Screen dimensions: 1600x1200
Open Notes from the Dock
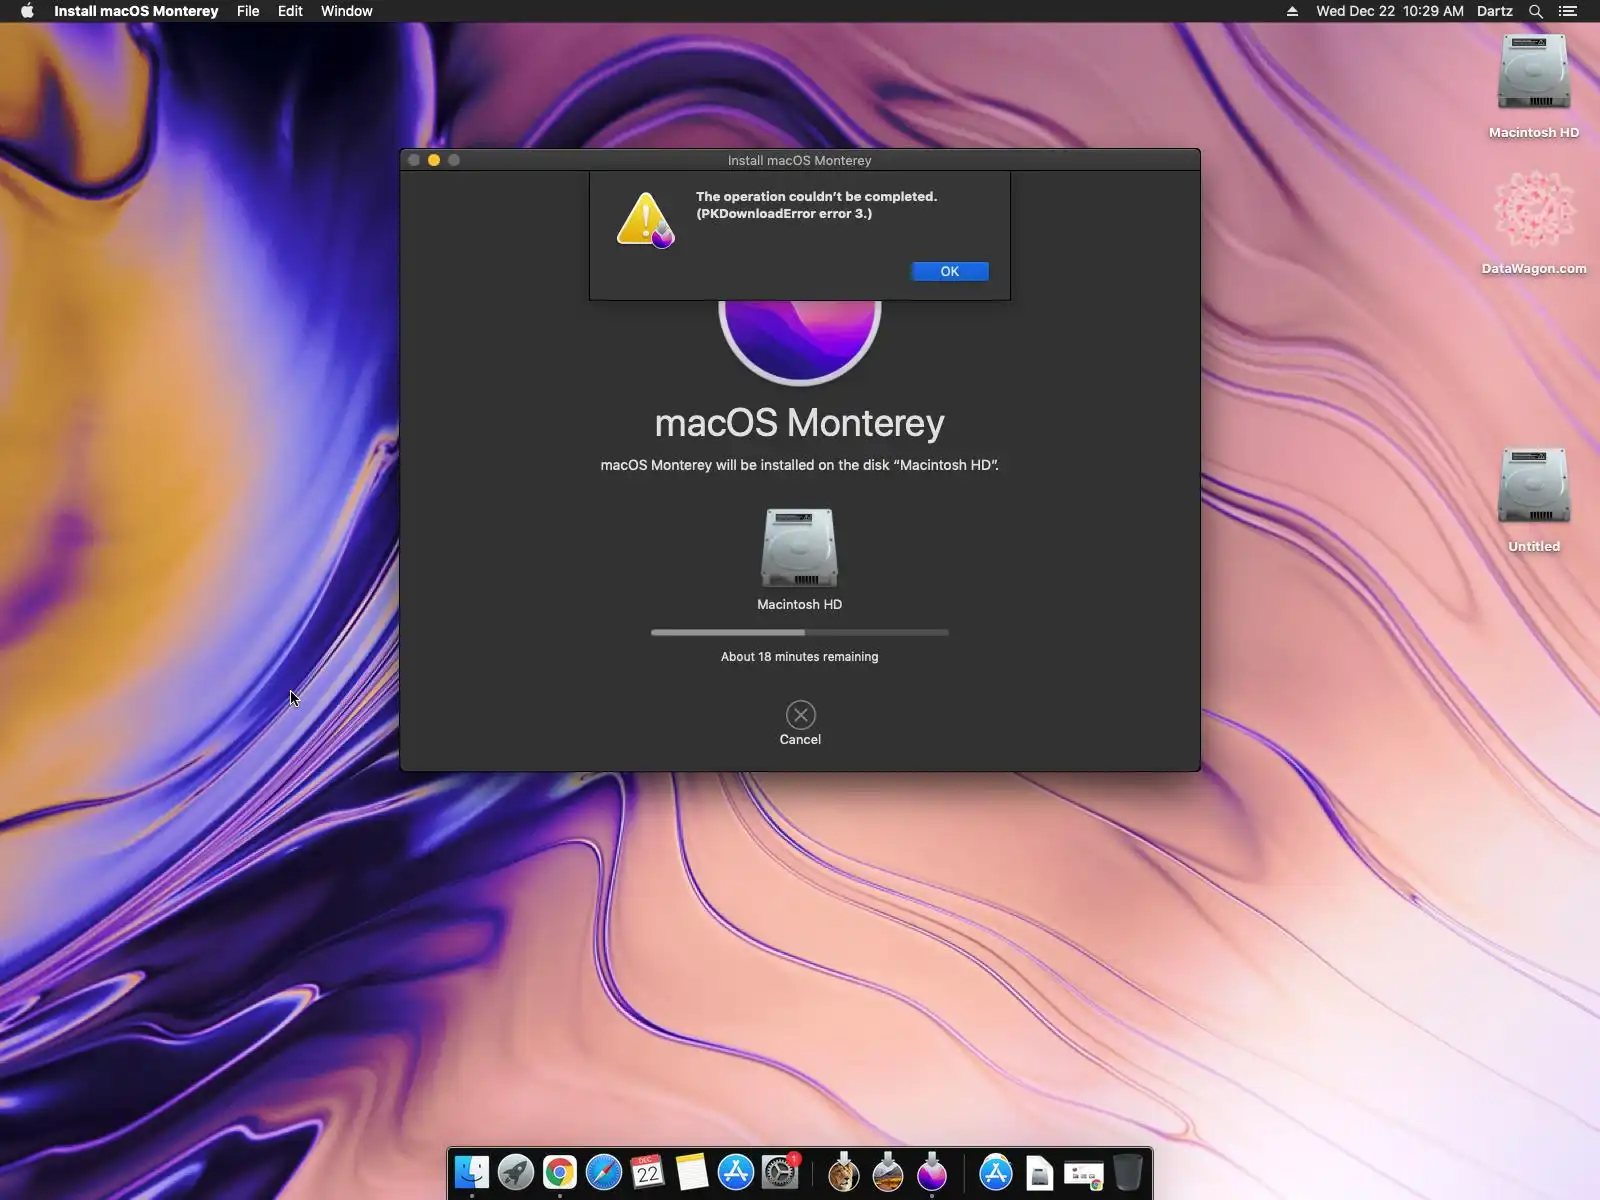coord(692,1172)
